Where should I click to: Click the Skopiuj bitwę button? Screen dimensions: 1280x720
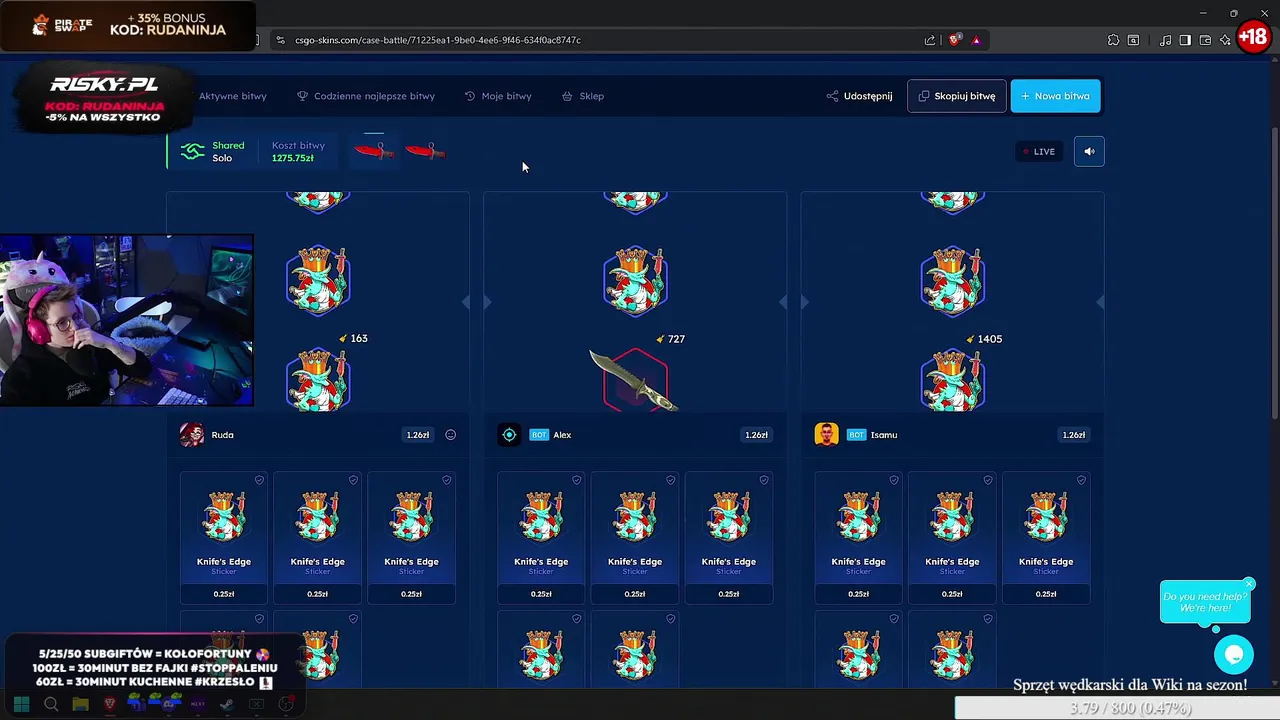pyautogui.click(x=957, y=96)
